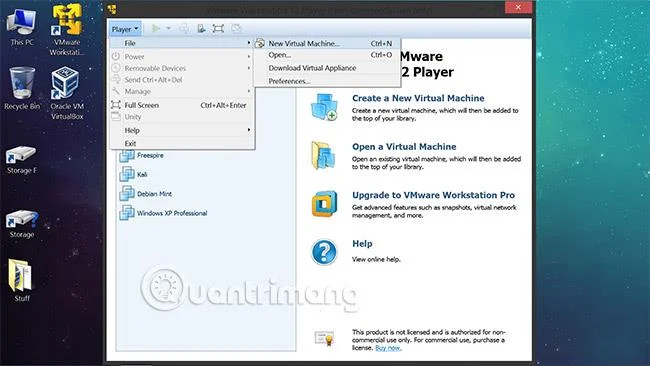Image resolution: width=650 pixels, height=366 pixels.
Task: Choose Unity menu entry
Action: point(182,117)
